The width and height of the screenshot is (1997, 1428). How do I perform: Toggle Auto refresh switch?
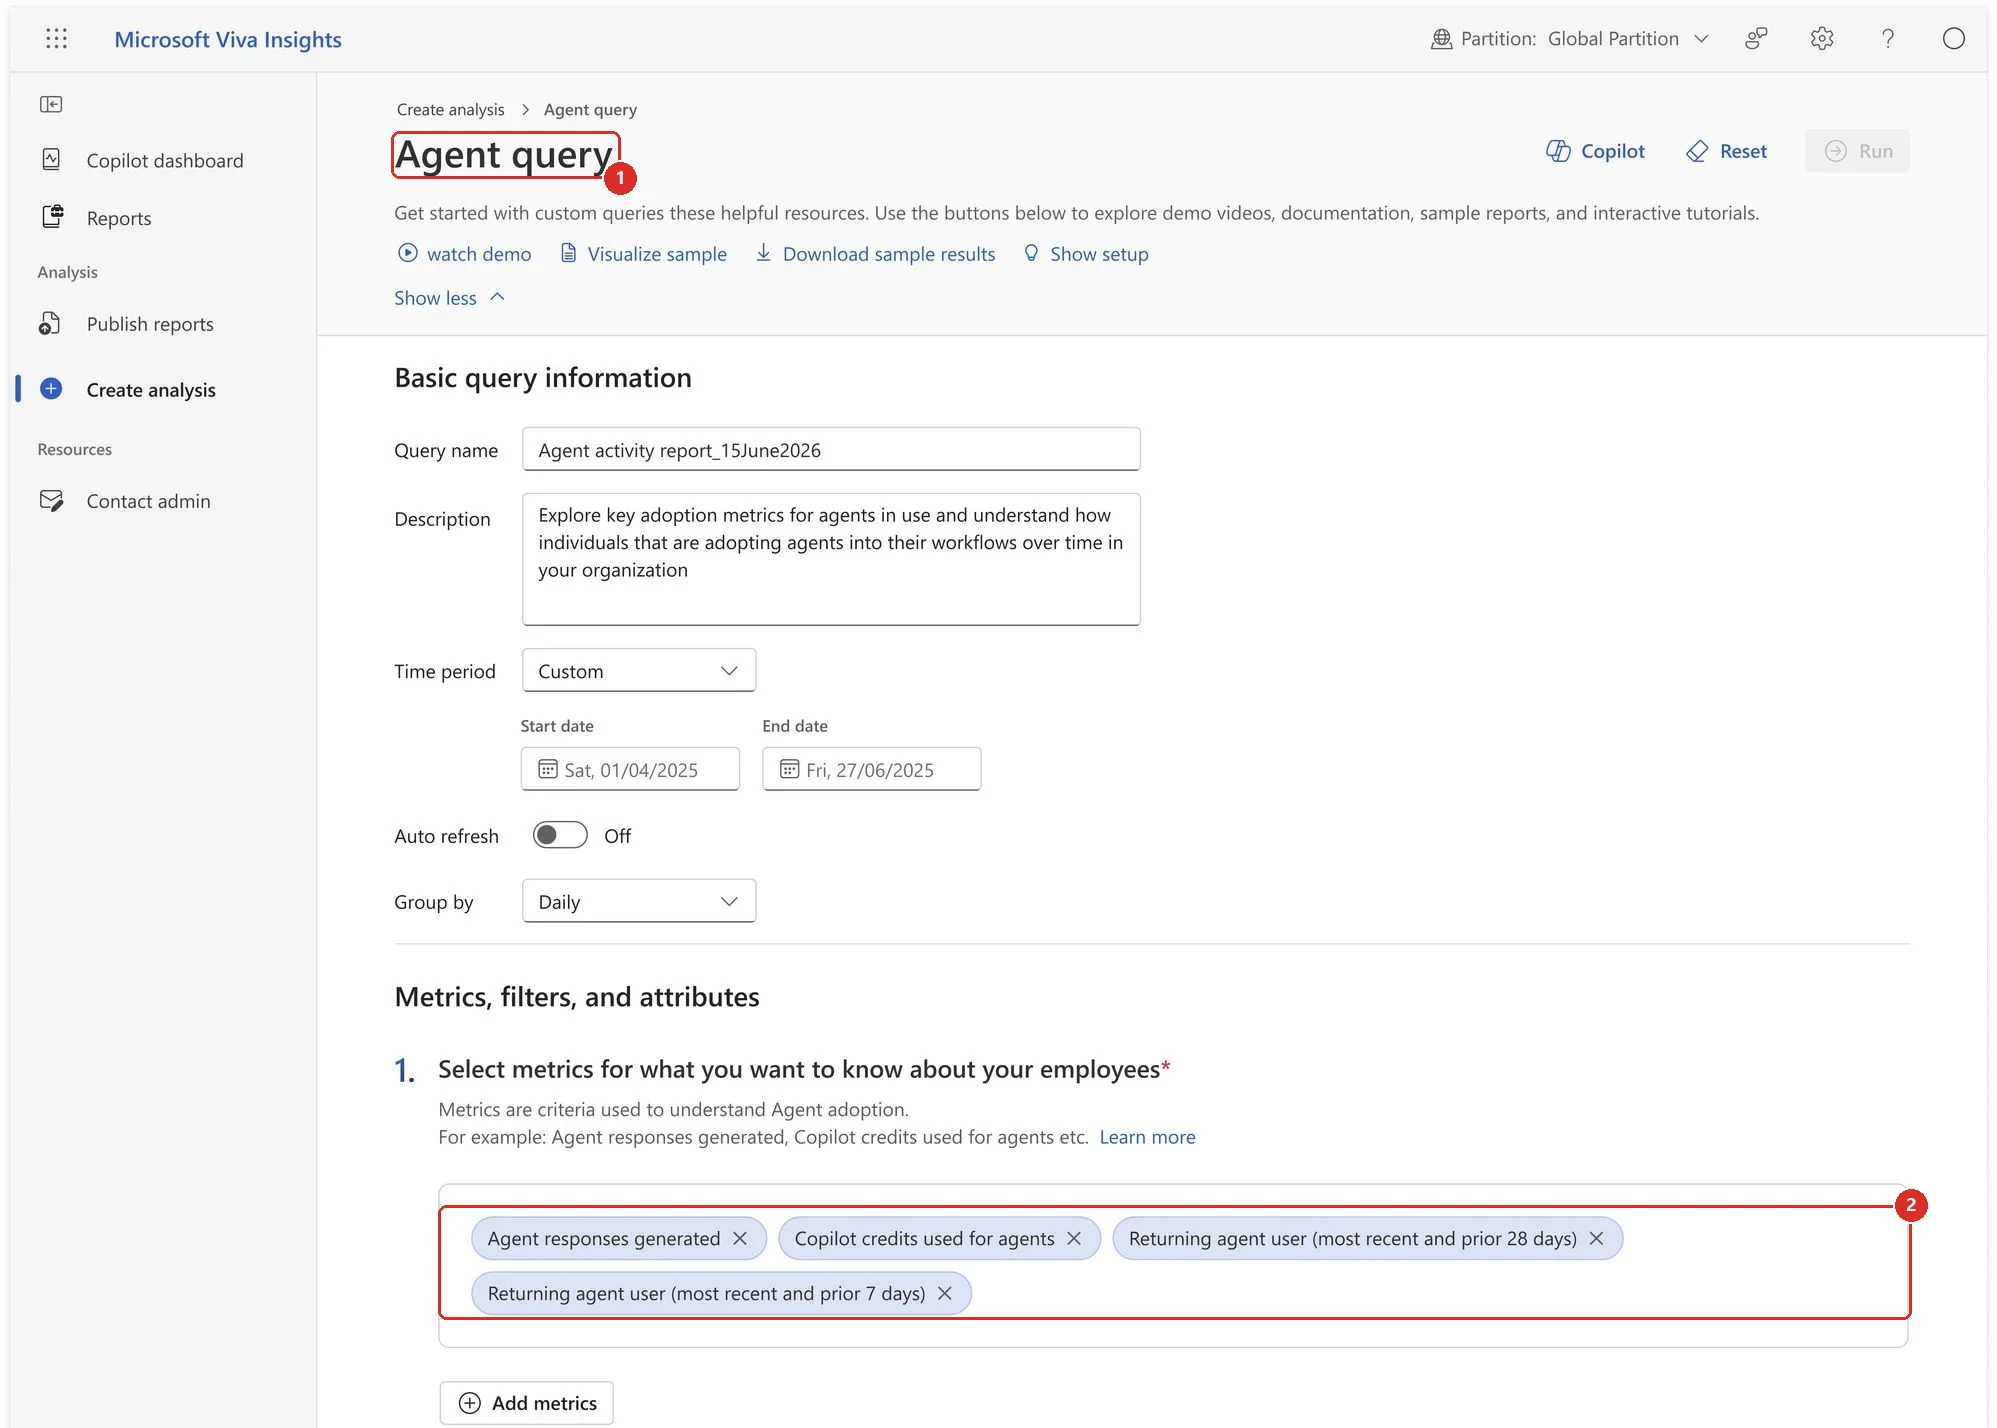(560, 835)
